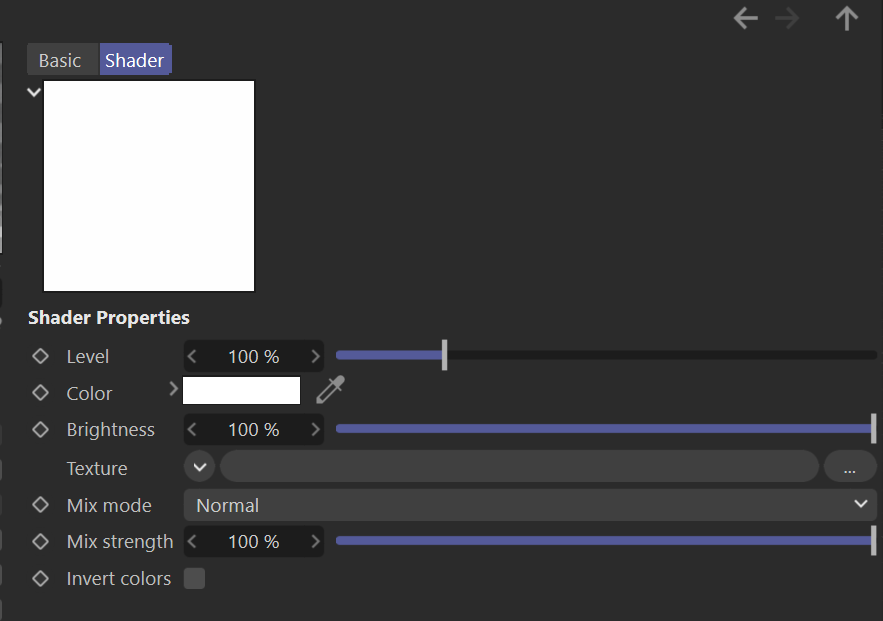Click the white Color swatch

242,390
